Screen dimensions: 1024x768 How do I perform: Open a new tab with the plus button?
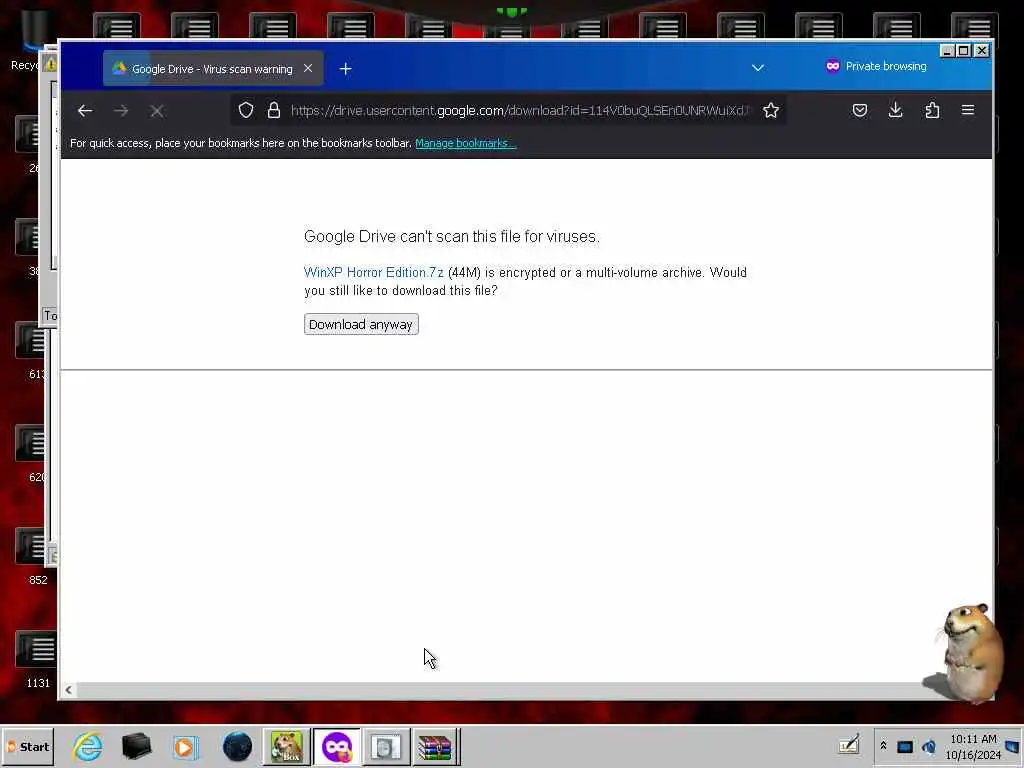pyautogui.click(x=345, y=69)
